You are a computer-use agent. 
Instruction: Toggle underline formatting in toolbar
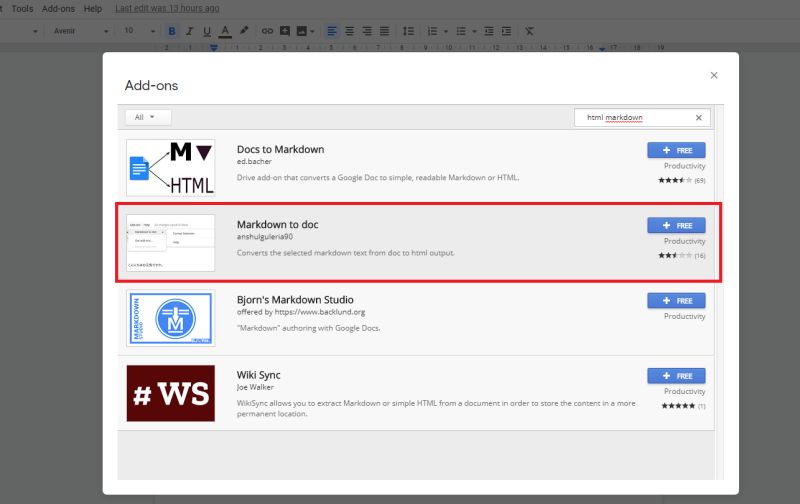tap(207, 31)
